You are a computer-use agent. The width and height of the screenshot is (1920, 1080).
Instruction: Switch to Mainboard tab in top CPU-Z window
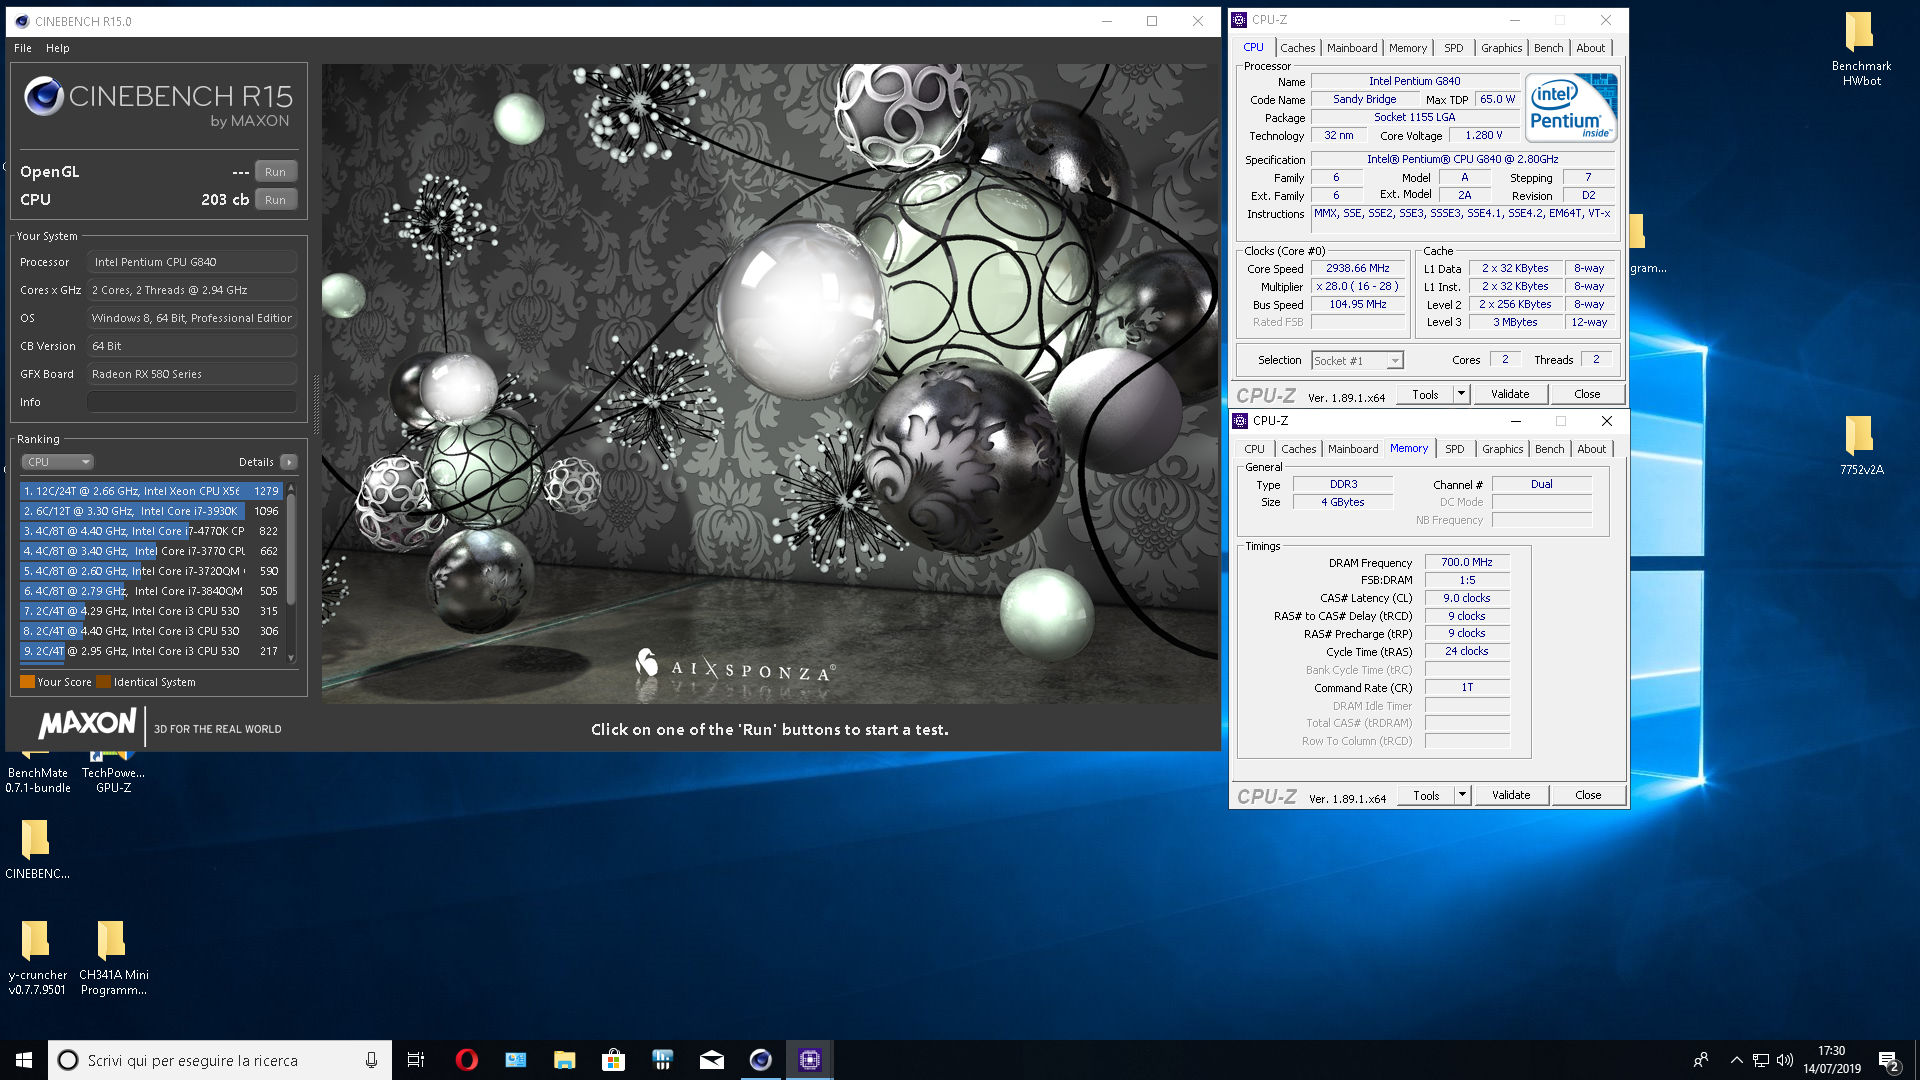1352,48
